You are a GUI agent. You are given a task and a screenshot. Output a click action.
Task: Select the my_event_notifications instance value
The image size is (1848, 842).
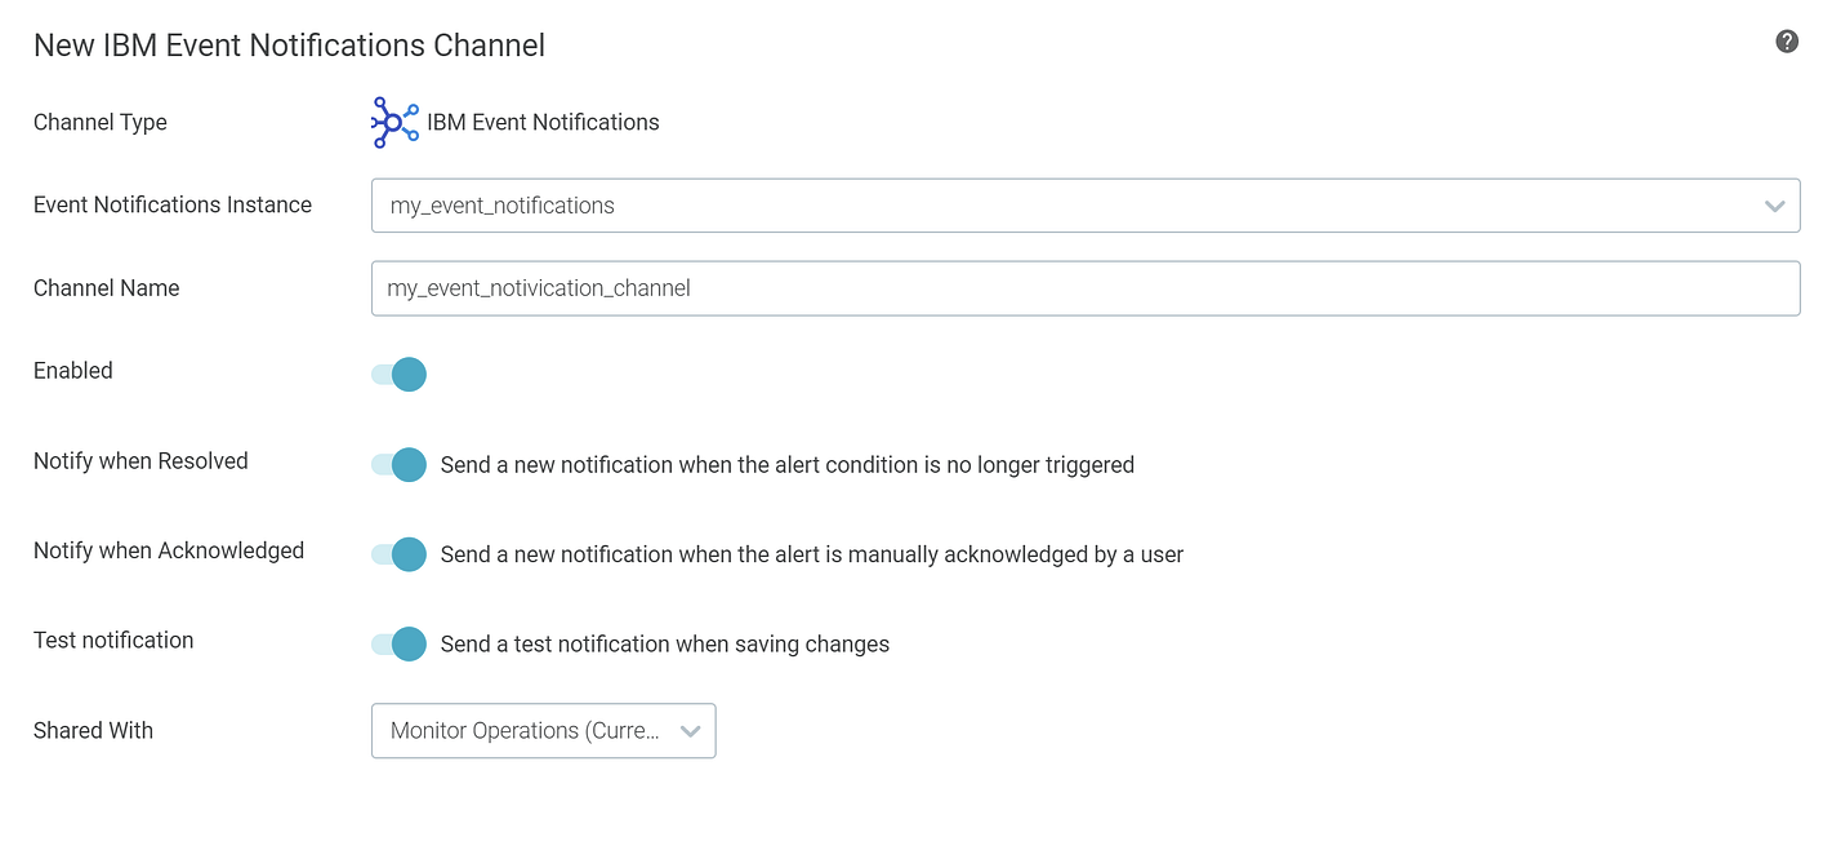click(501, 205)
